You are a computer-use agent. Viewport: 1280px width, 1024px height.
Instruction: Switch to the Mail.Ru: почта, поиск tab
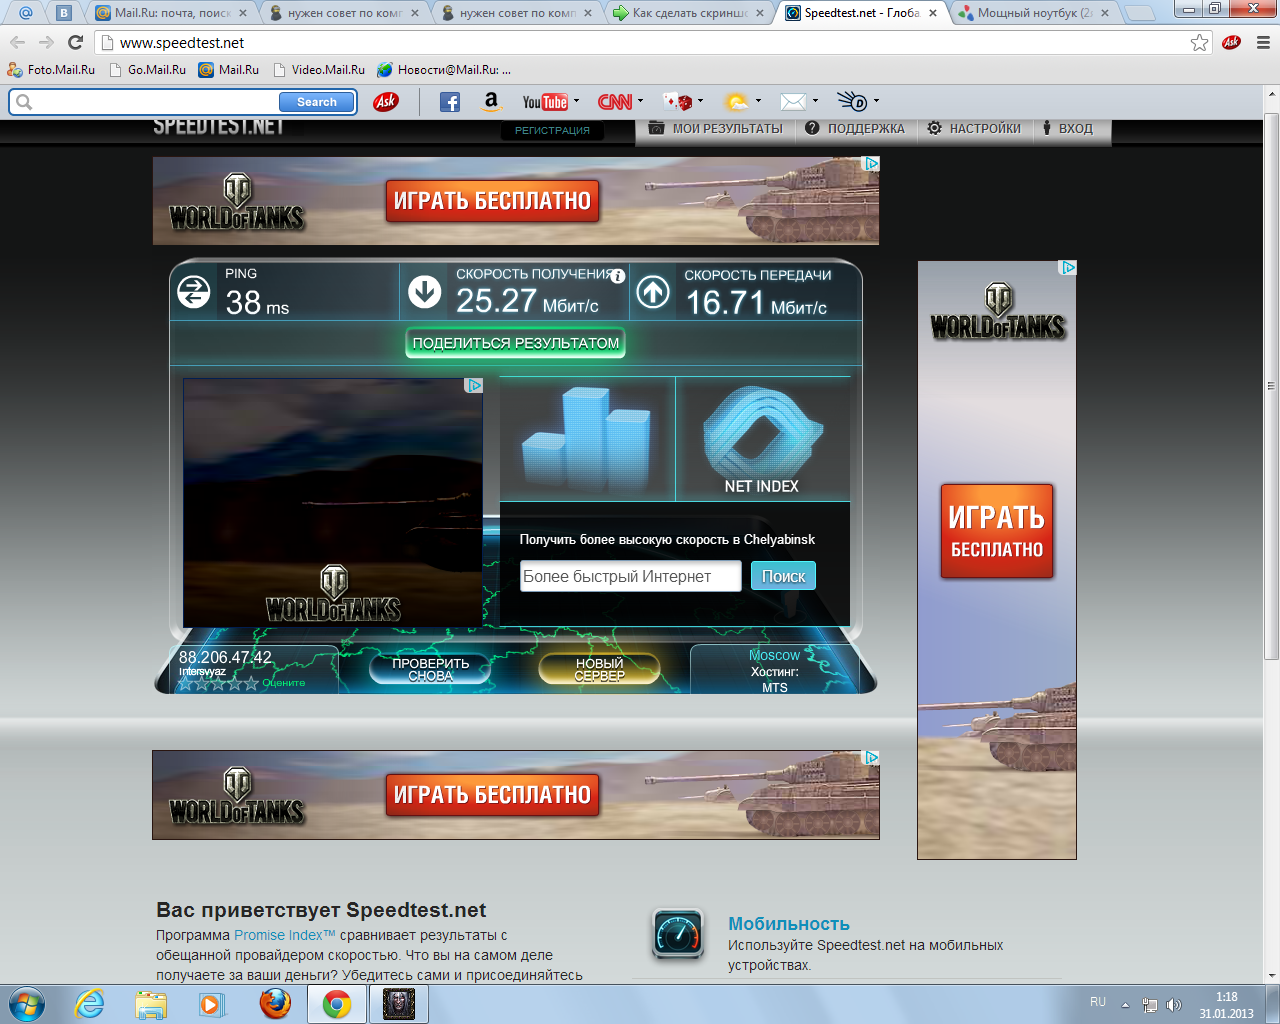tap(171, 13)
